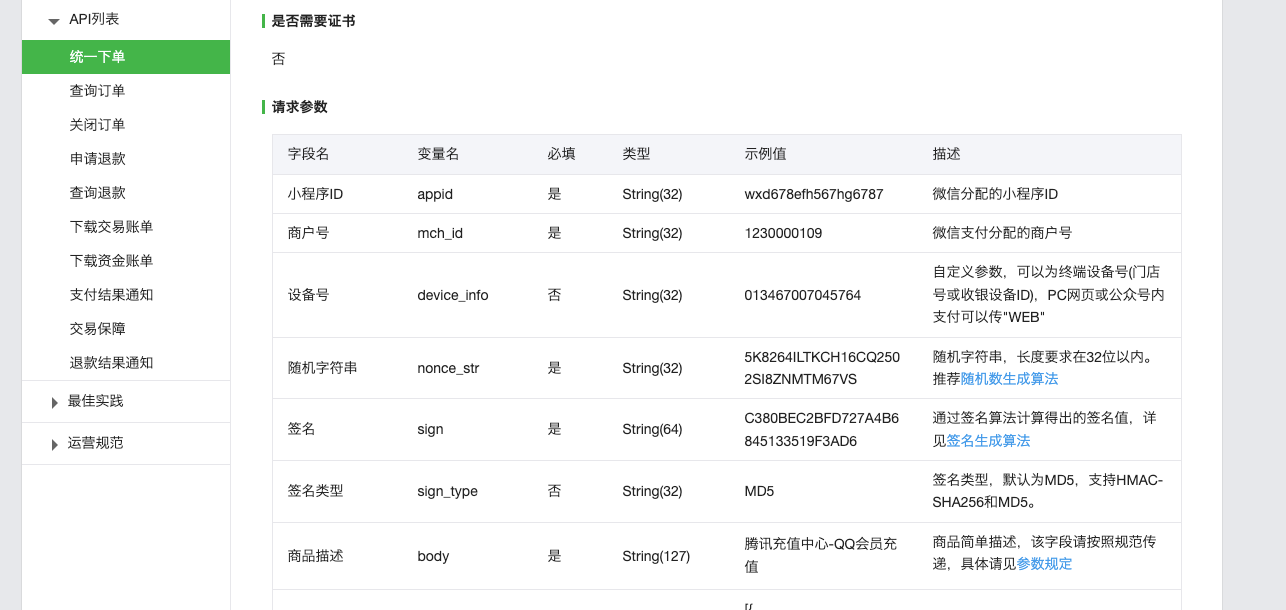The width and height of the screenshot is (1286, 610).
Task: Follow the 参数规定 link
Action: 1044,564
